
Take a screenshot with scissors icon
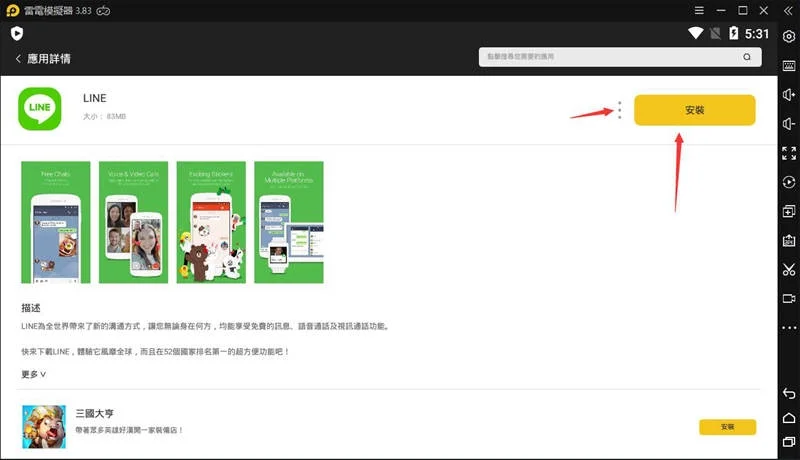tap(789, 269)
